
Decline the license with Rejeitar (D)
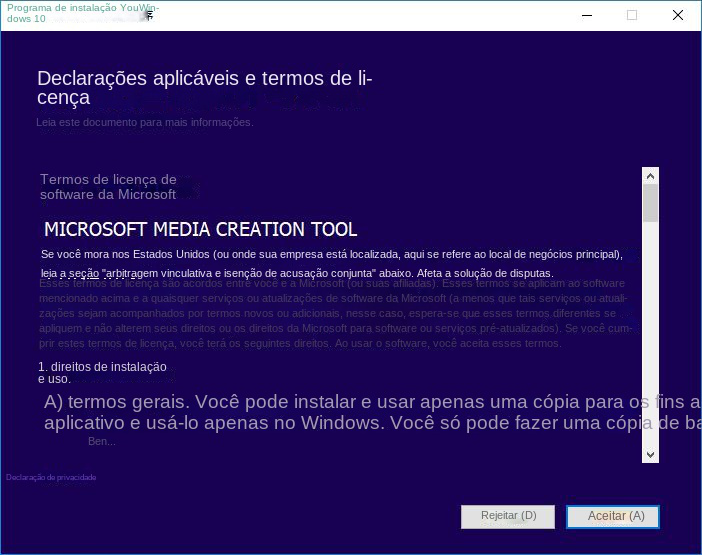tap(508, 517)
